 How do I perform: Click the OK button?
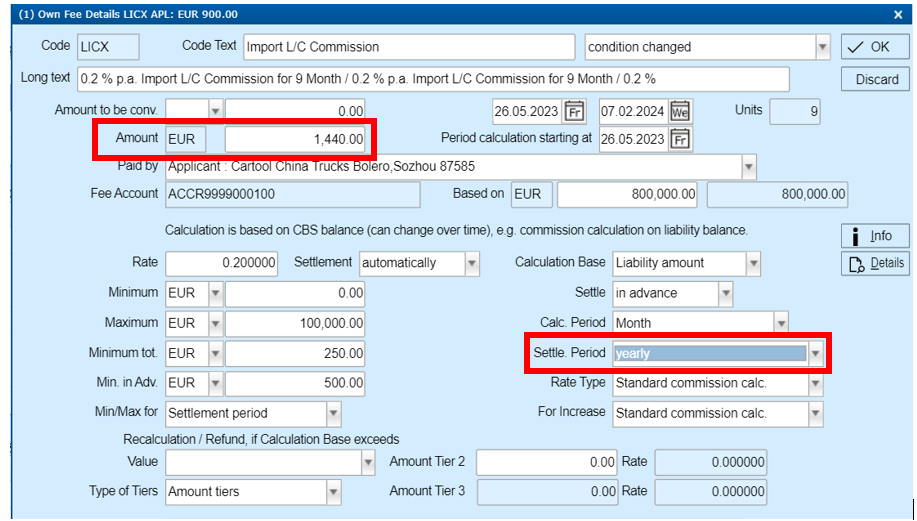[x=875, y=47]
